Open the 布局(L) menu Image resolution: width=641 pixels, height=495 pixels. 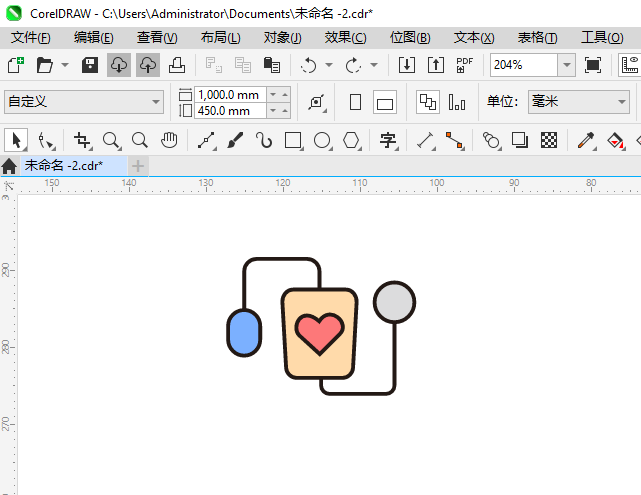pyautogui.click(x=220, y=38)
